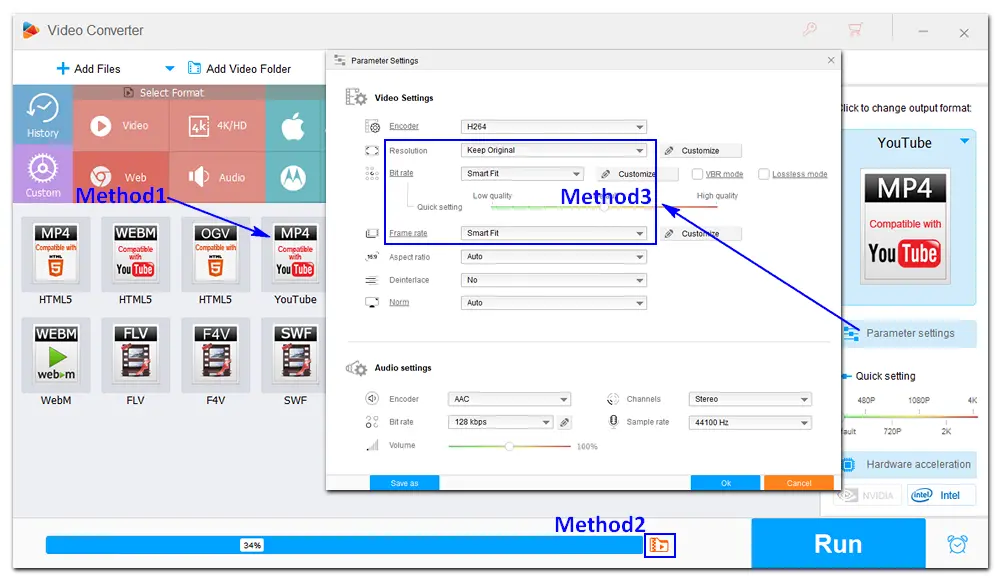Choose the FLV format icon
Viewport: 1000px width, 580px height.
coord(135,355)
